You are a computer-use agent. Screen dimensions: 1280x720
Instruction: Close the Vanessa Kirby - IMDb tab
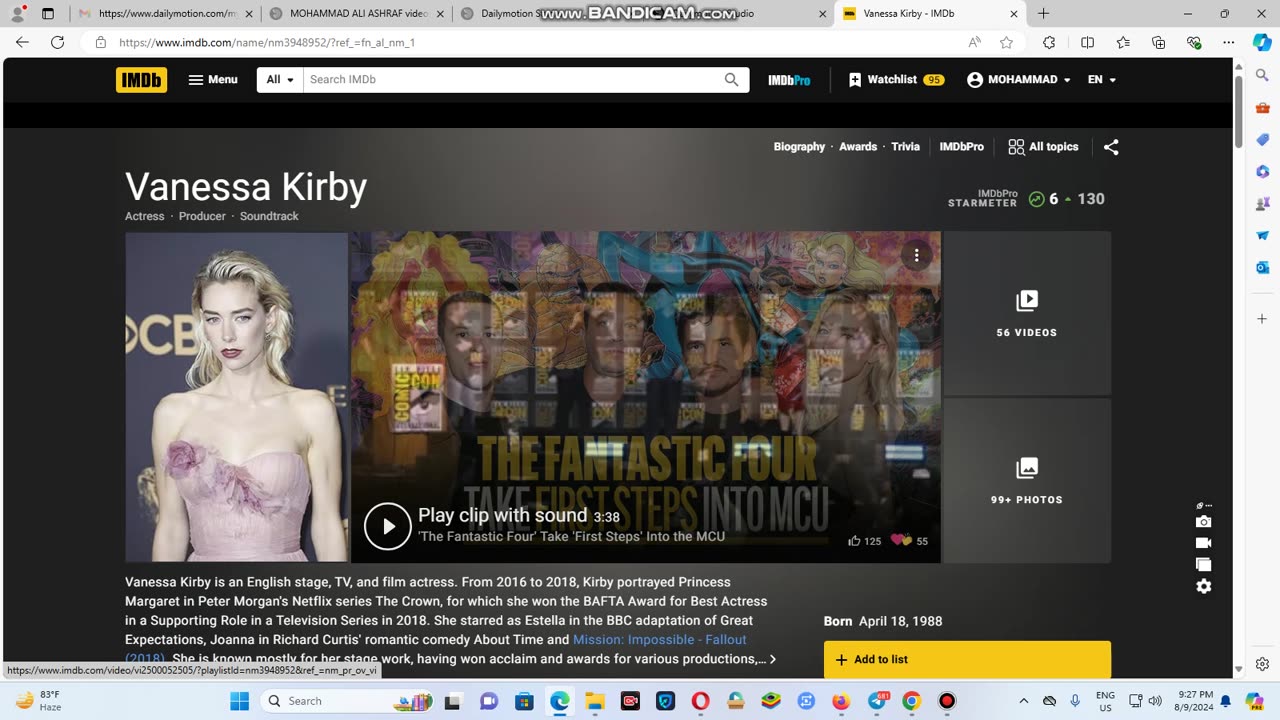(x=1013, y=14)
